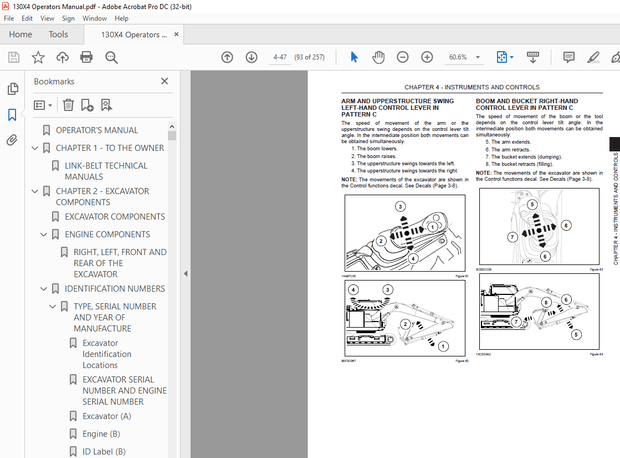Close the Bookmarks panel

point(164,81)
